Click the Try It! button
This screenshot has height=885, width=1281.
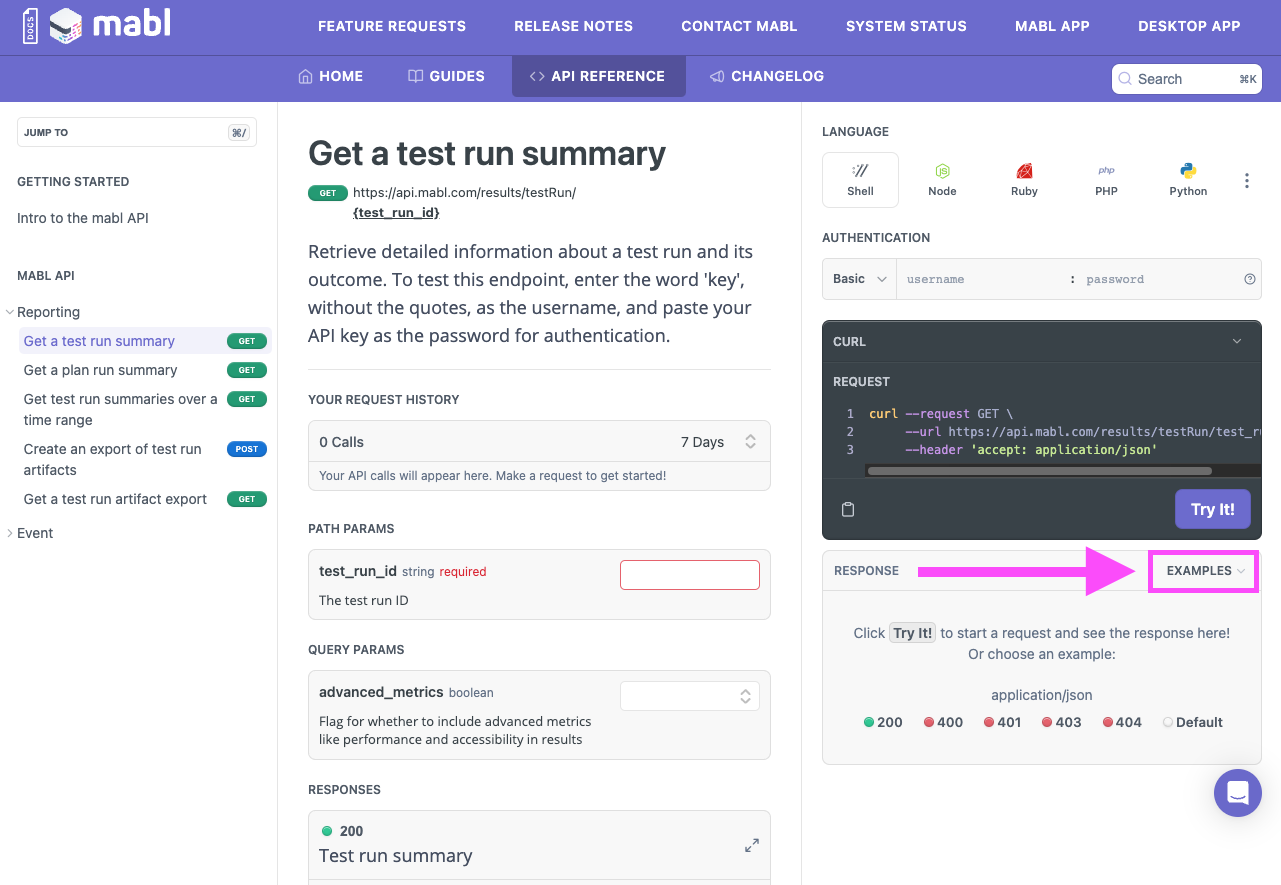point(1212,509)
